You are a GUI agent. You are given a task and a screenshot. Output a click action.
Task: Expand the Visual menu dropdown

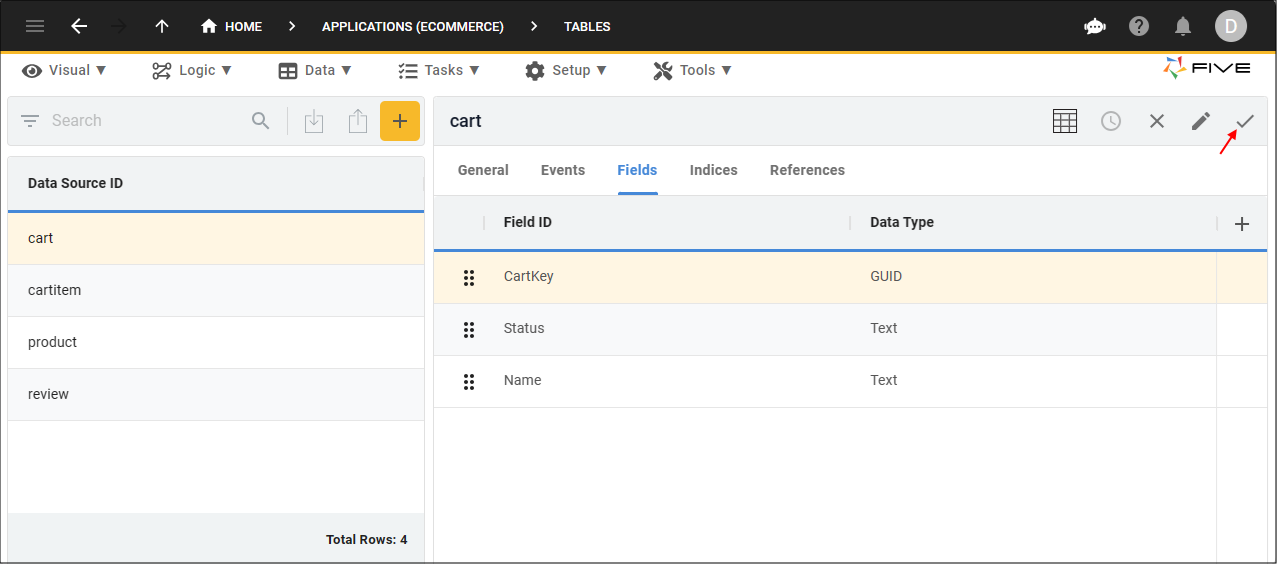tap(65, 70)
